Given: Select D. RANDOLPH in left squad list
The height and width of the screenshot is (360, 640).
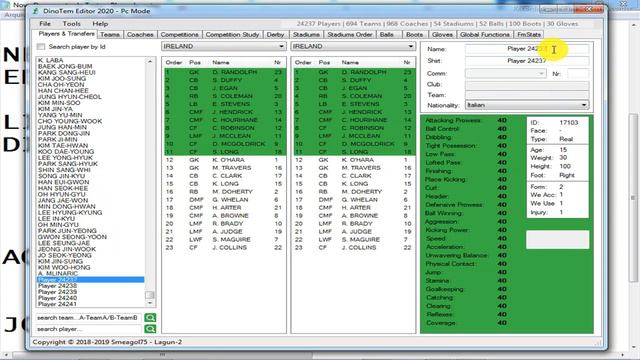Looking at the screenshot, I should 235,72.
